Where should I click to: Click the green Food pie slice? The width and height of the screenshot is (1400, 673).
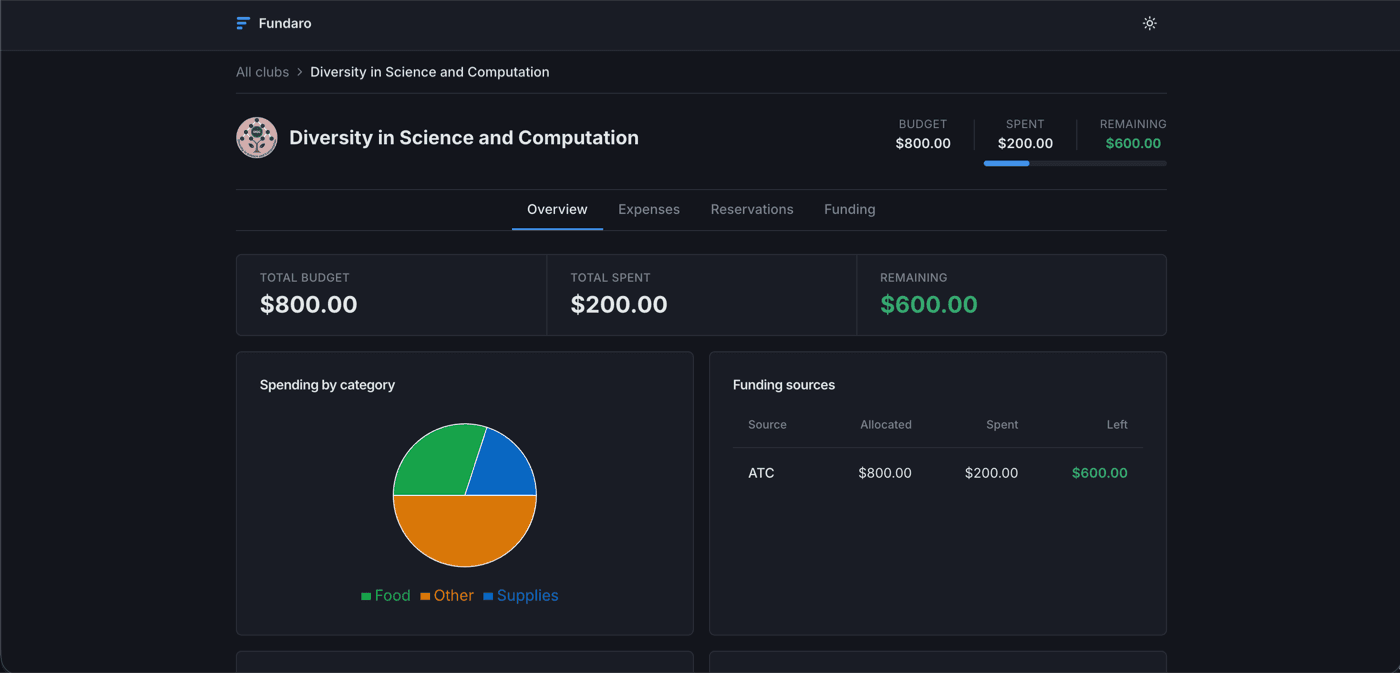pyautogui.click(x=435, y=460)
